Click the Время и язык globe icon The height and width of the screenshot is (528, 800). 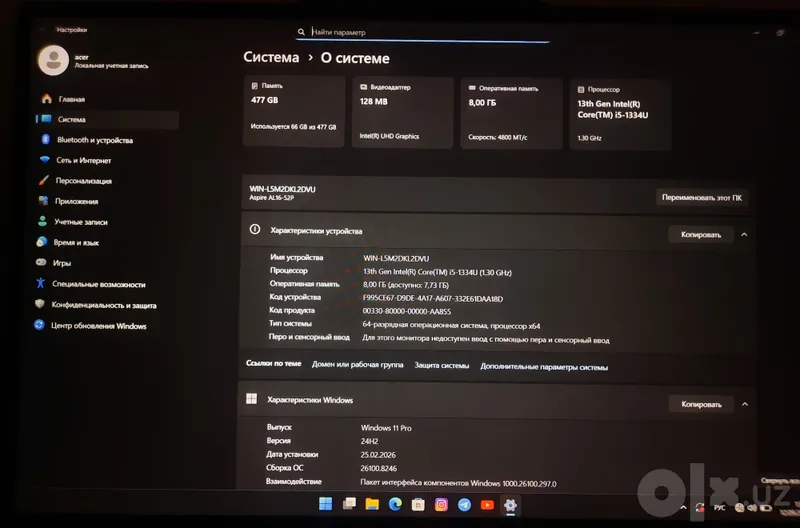pos(42,241)
